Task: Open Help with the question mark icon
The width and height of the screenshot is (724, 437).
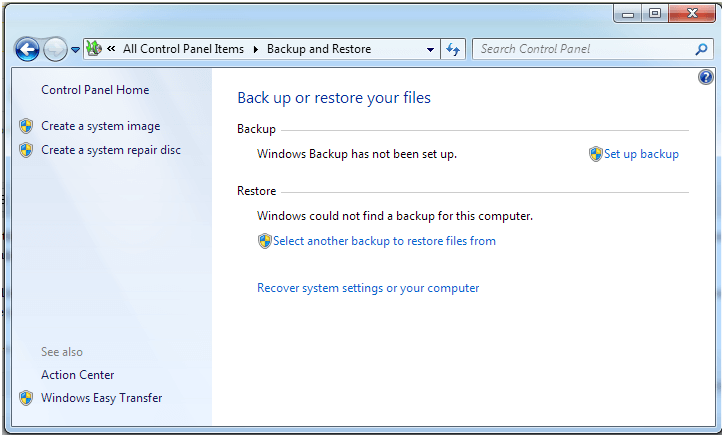Action: 706,77
